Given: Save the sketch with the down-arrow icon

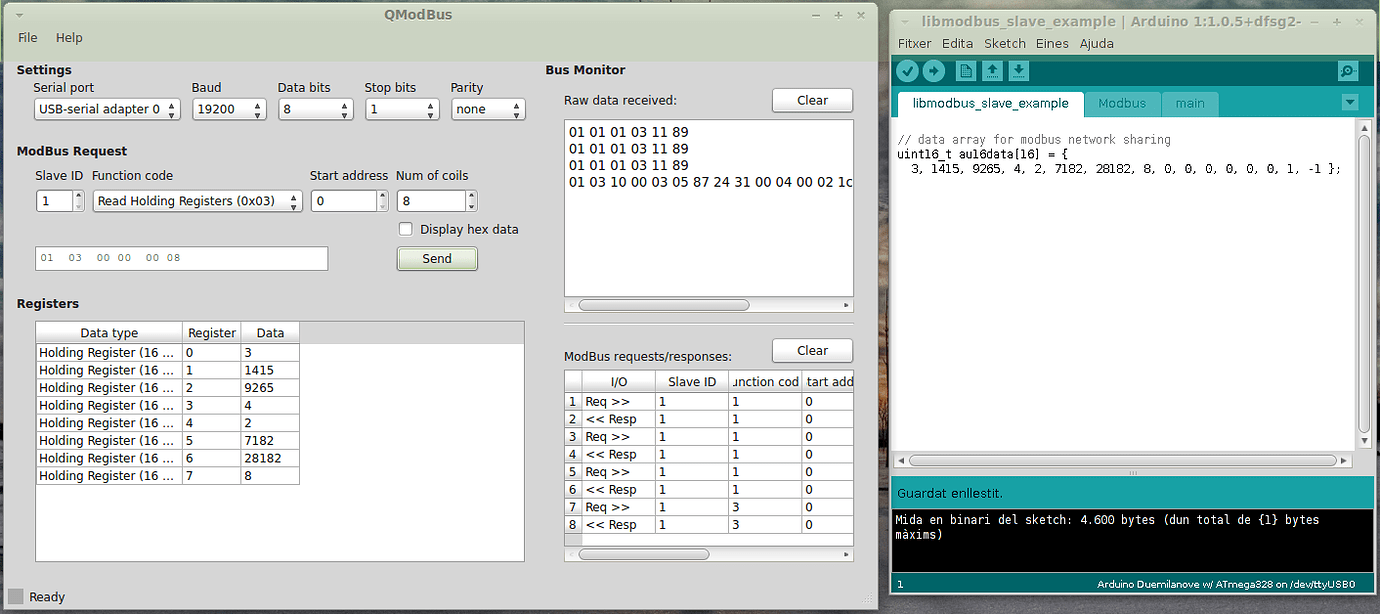Looking at the screenshot, I should coord(1018,71).
